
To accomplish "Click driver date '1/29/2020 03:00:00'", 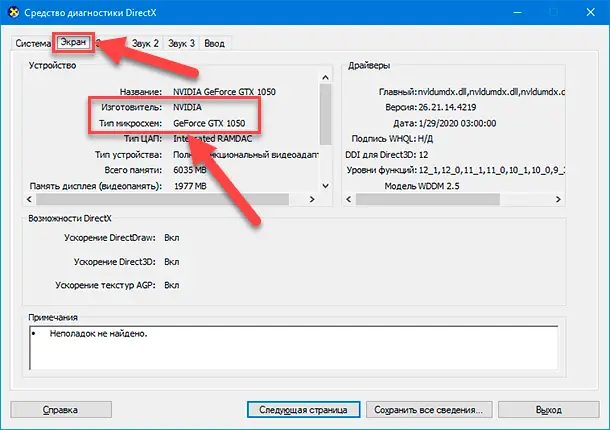I will point(457,123).
